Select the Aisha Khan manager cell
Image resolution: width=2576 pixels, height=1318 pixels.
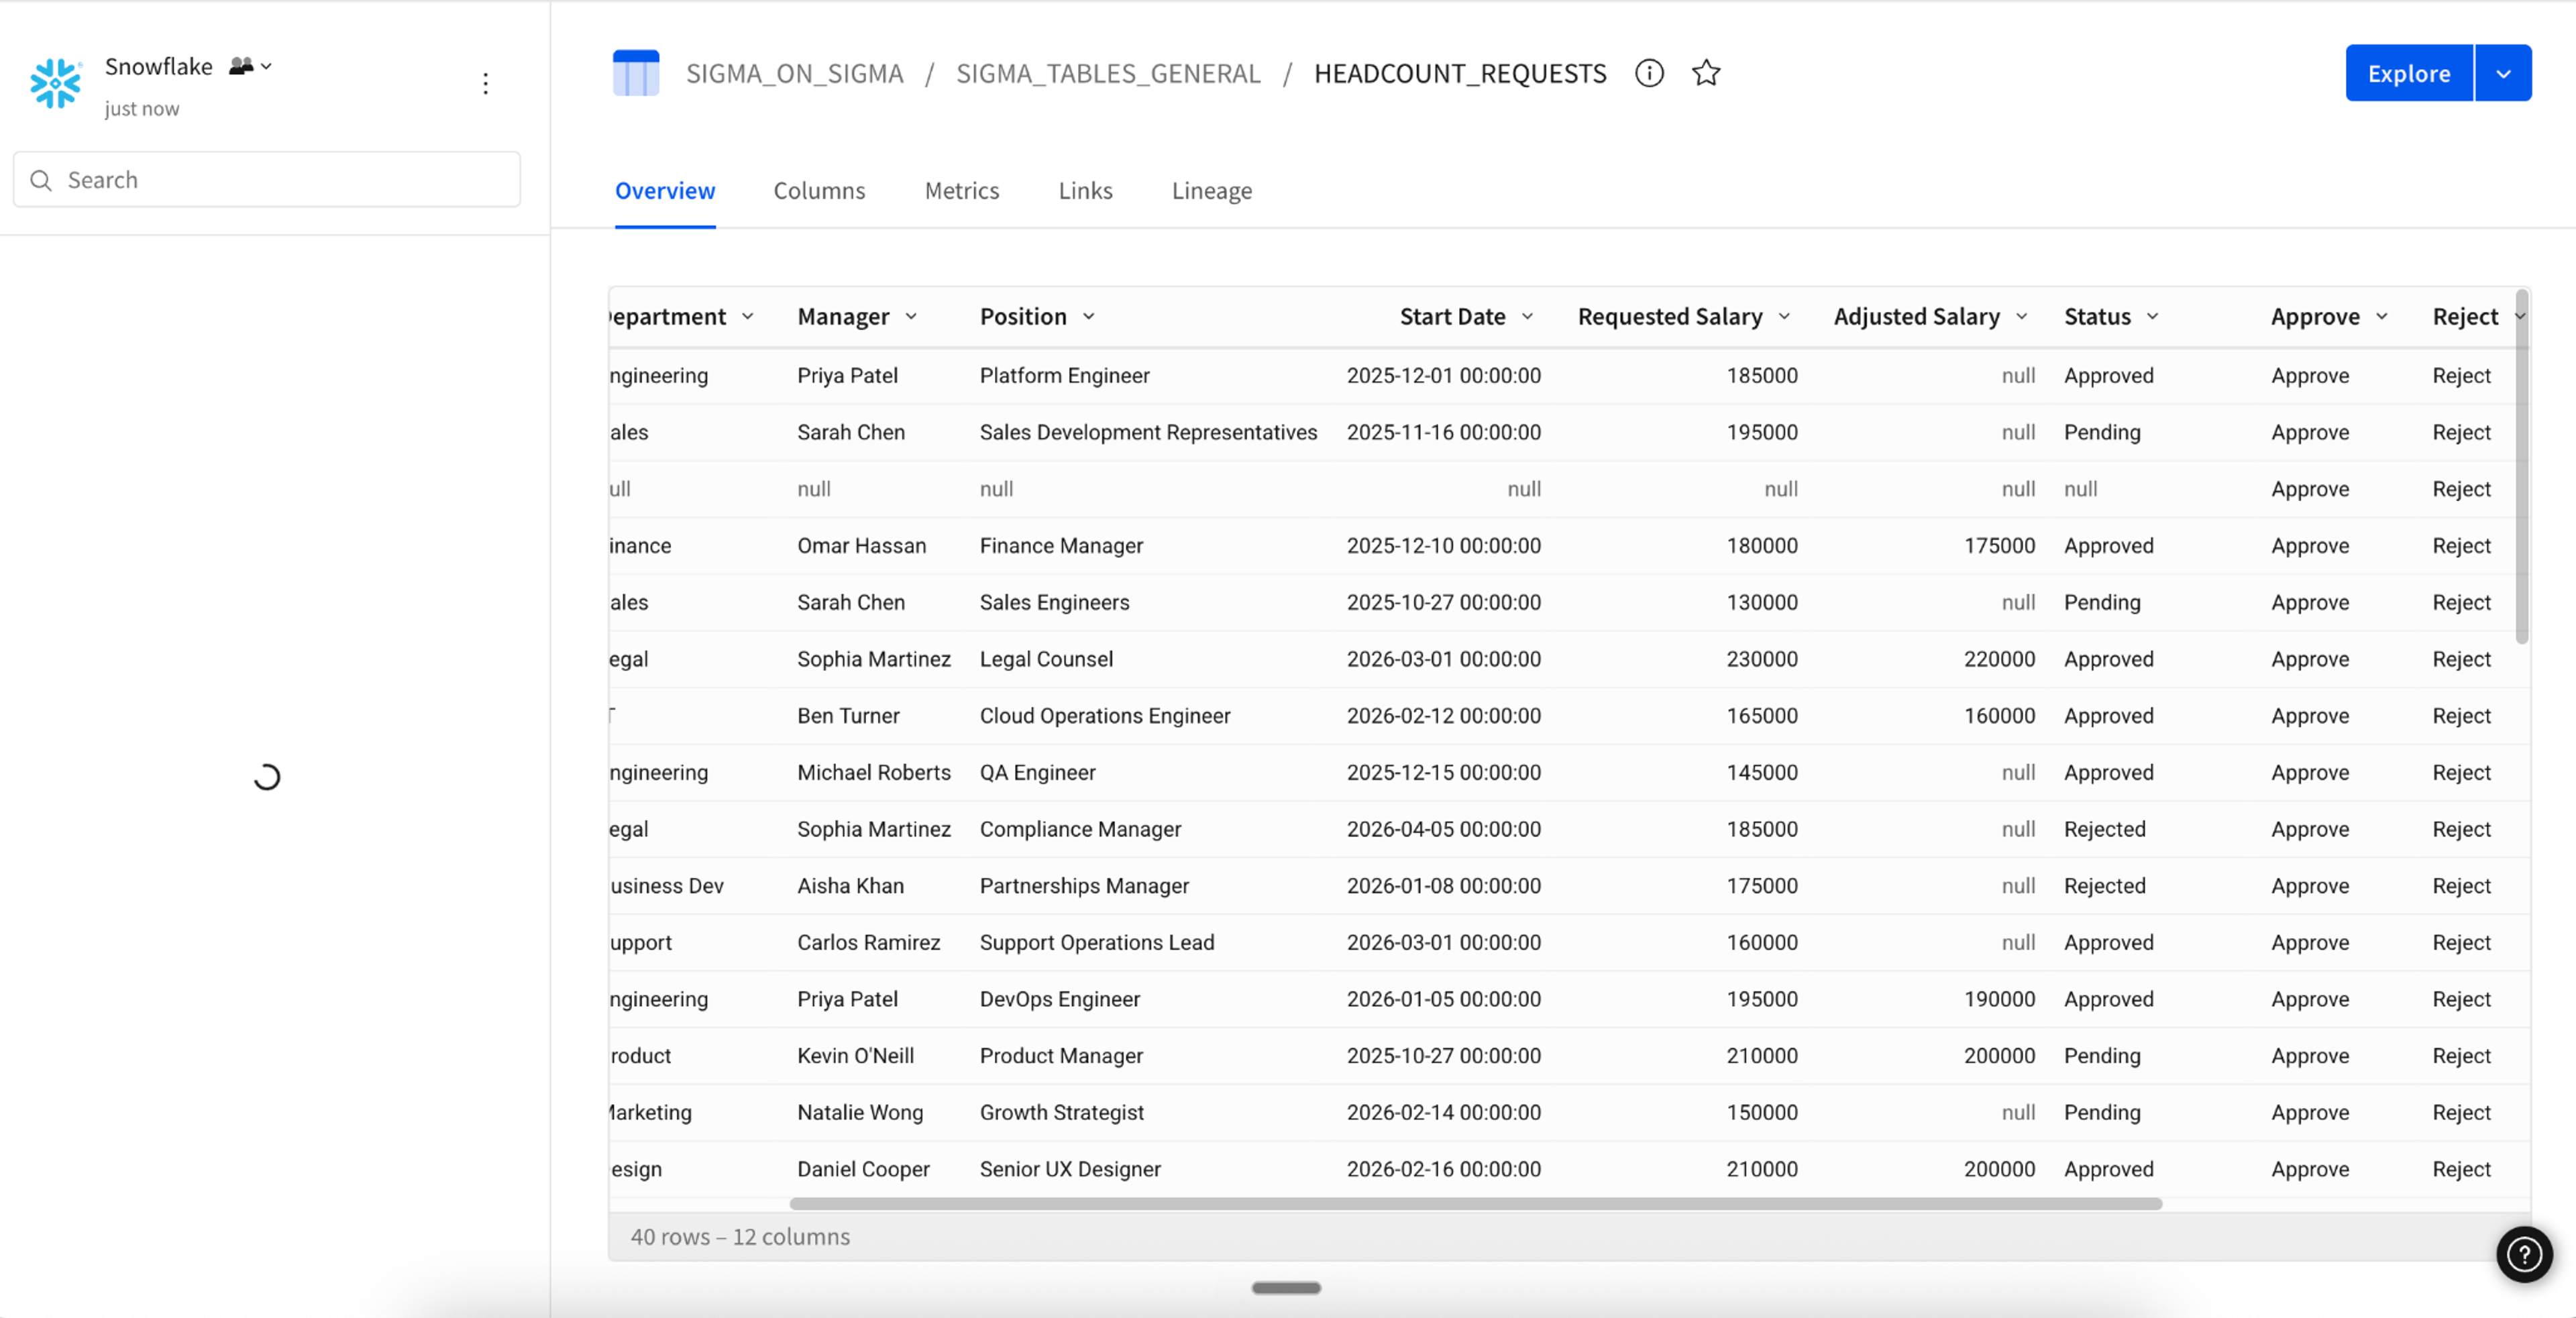850,886
